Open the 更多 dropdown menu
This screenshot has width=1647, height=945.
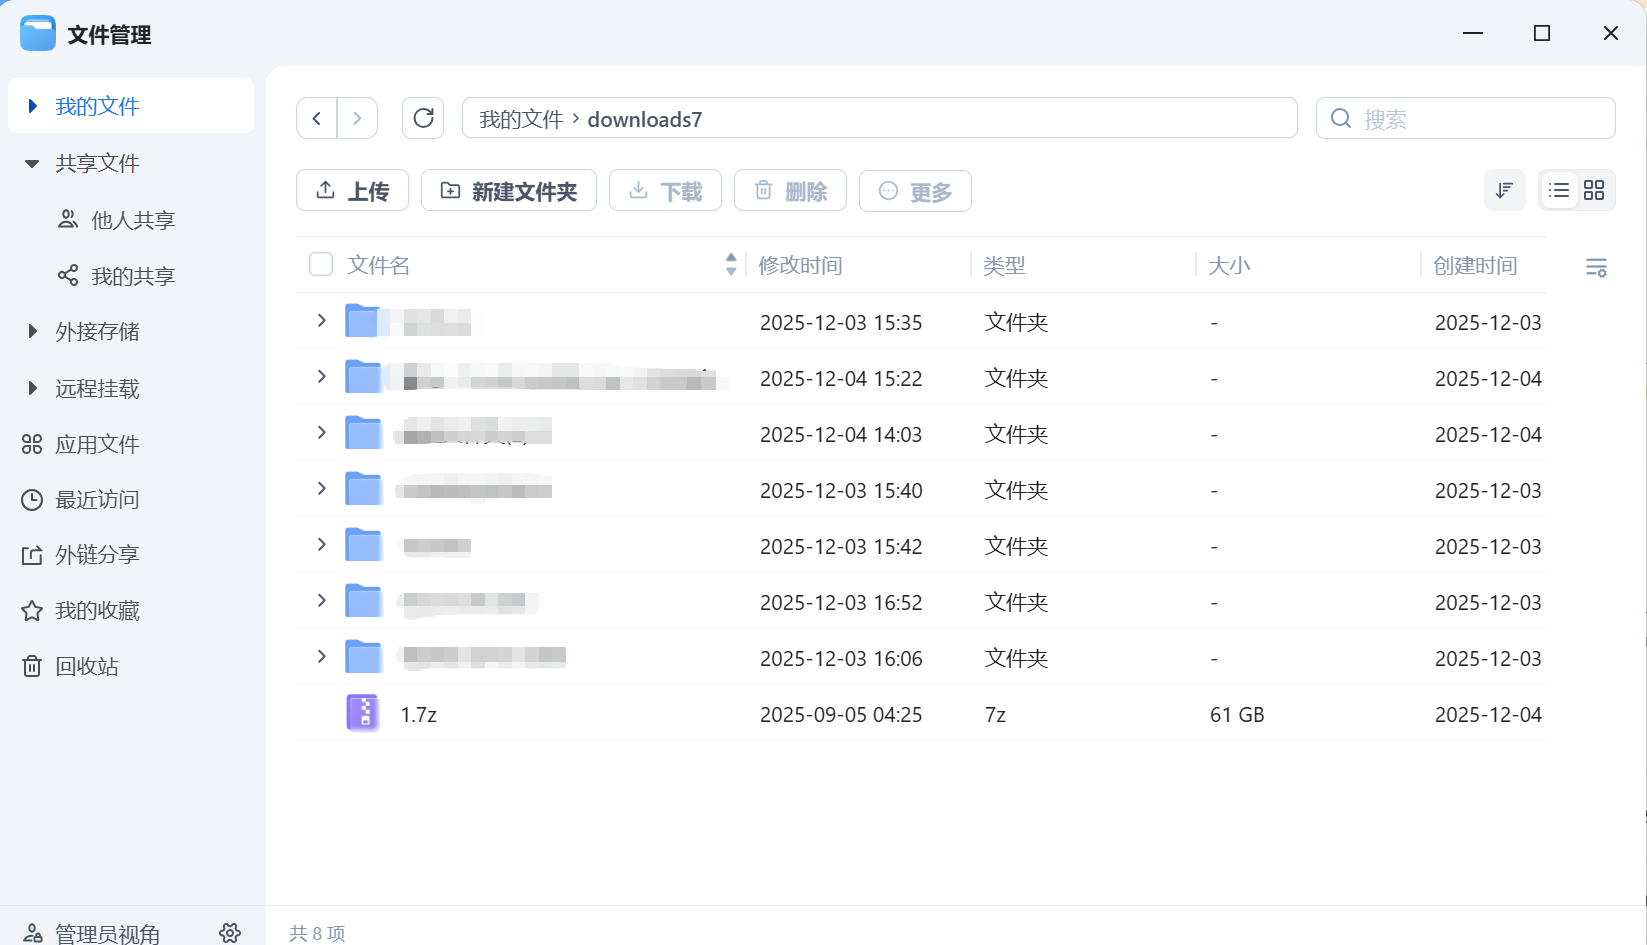[x=914, y=191]
